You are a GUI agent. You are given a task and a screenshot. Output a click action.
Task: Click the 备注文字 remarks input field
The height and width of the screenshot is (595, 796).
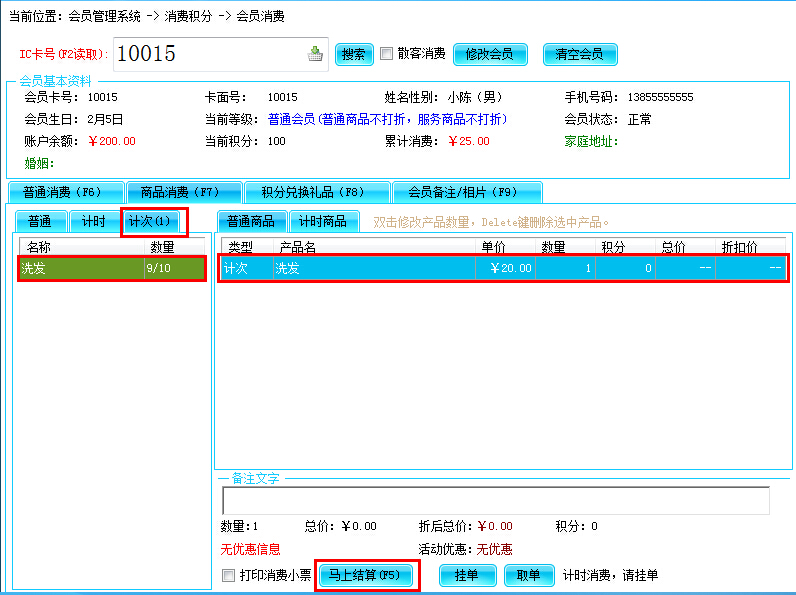pyautogui.click(x=495, y=500)
